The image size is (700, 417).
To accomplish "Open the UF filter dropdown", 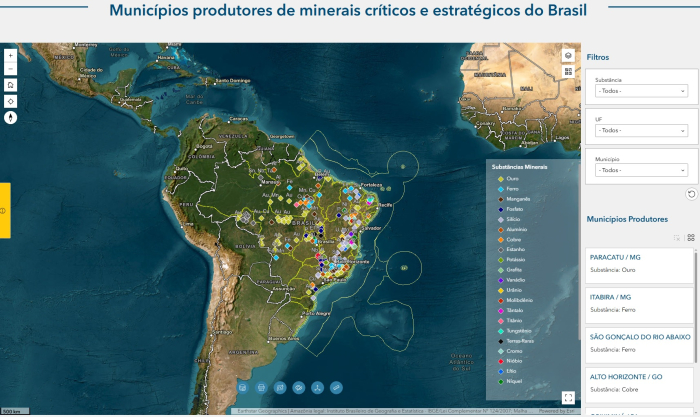I will (642, 130).
